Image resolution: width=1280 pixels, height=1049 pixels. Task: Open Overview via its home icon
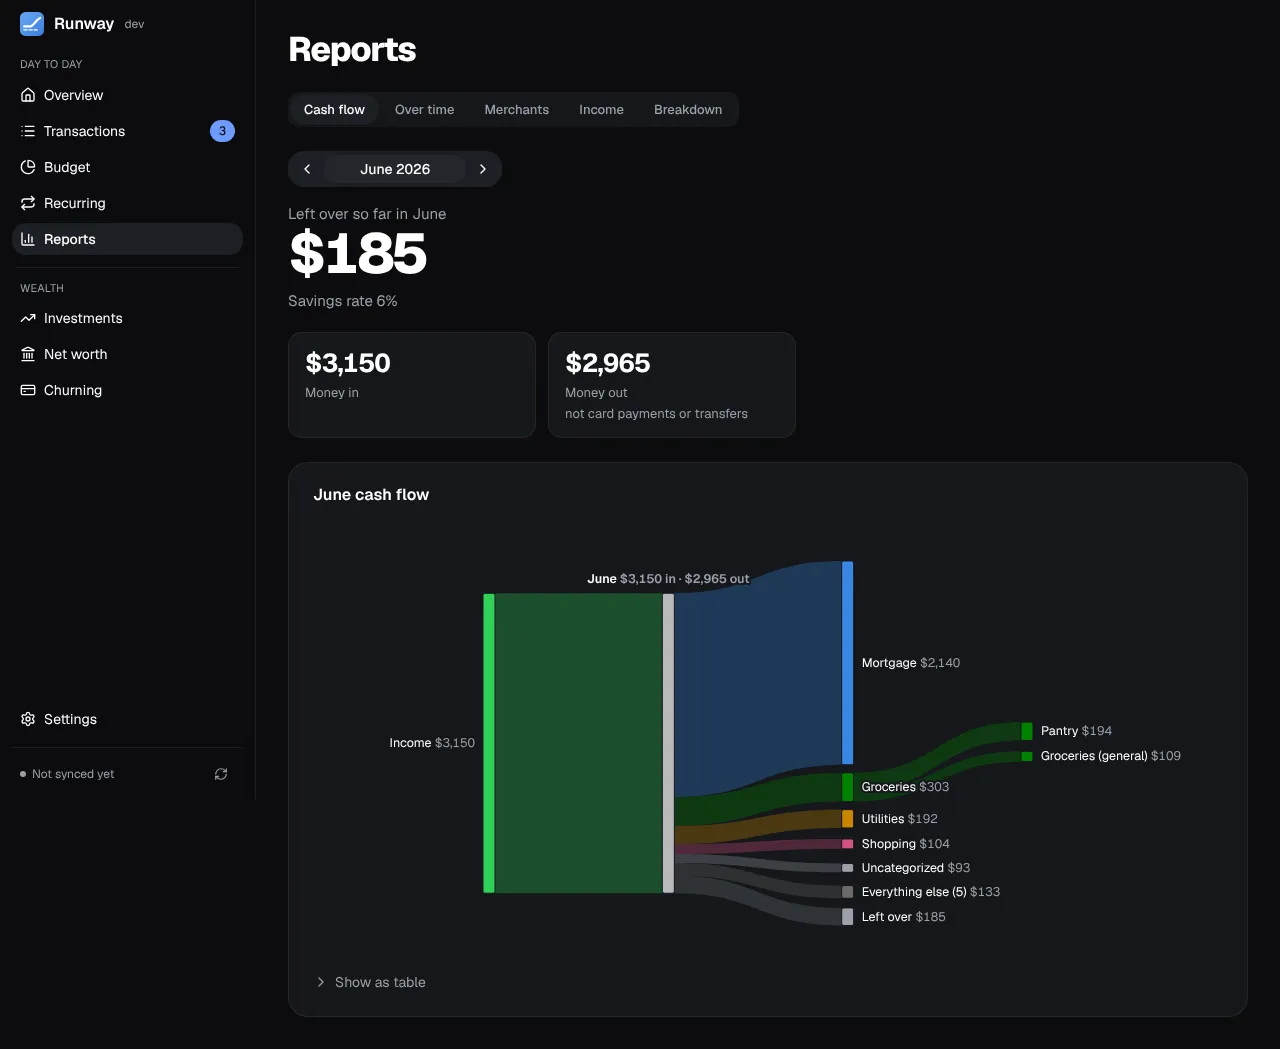click(28, 95)
